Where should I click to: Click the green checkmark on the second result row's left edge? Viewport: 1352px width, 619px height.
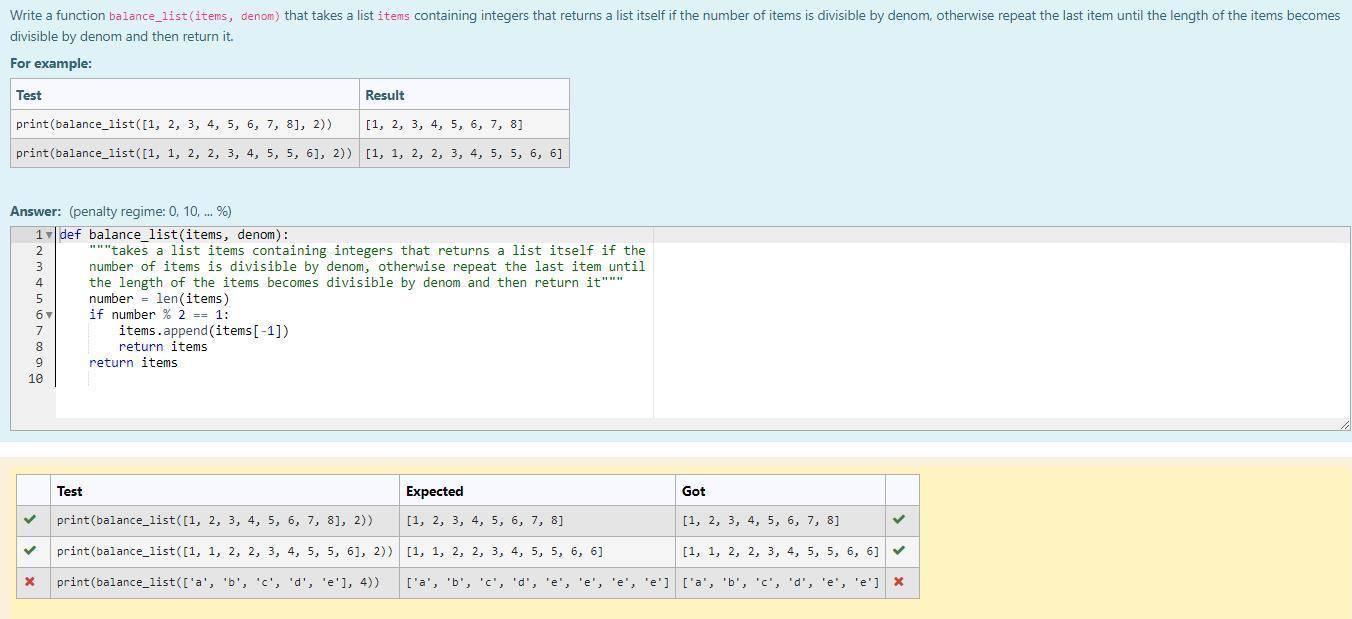coord(30,550)
